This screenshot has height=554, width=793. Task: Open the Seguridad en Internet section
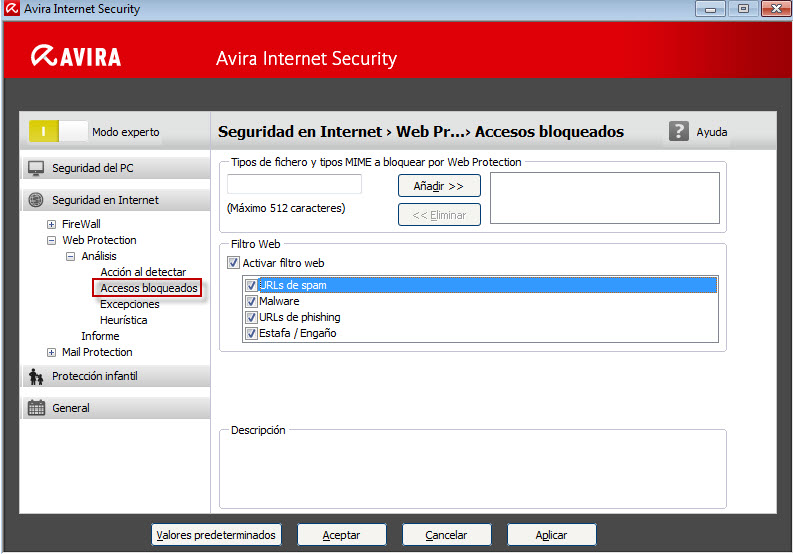point(115,200)
